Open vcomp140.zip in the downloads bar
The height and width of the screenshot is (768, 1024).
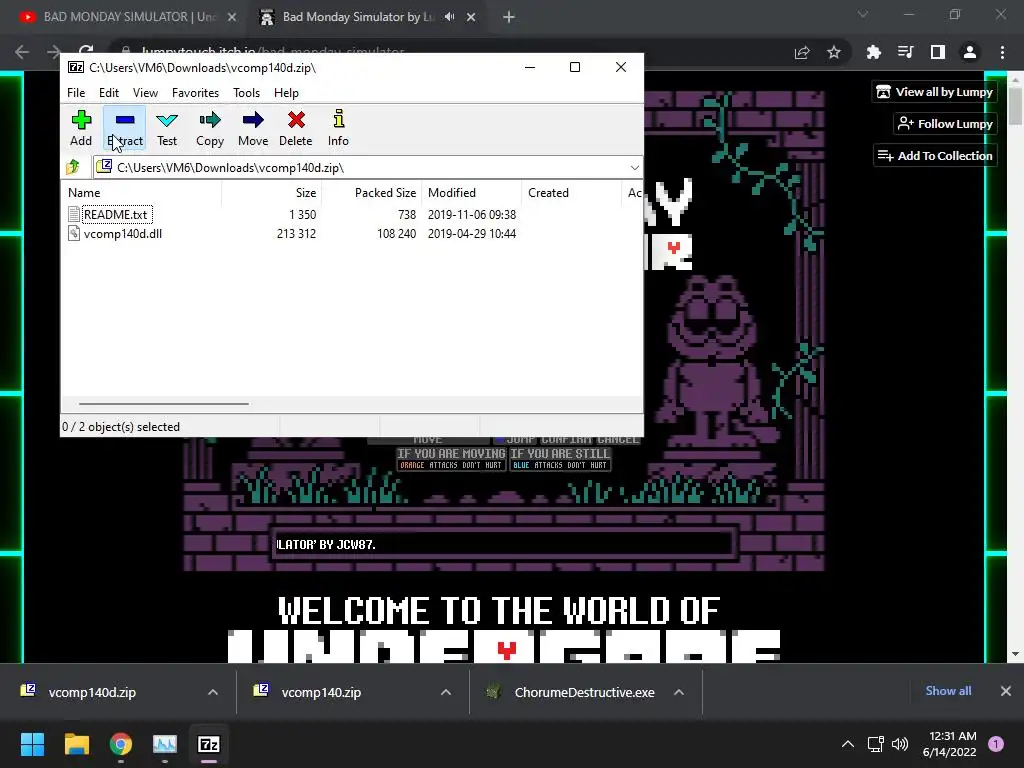[x=321, y=692]
